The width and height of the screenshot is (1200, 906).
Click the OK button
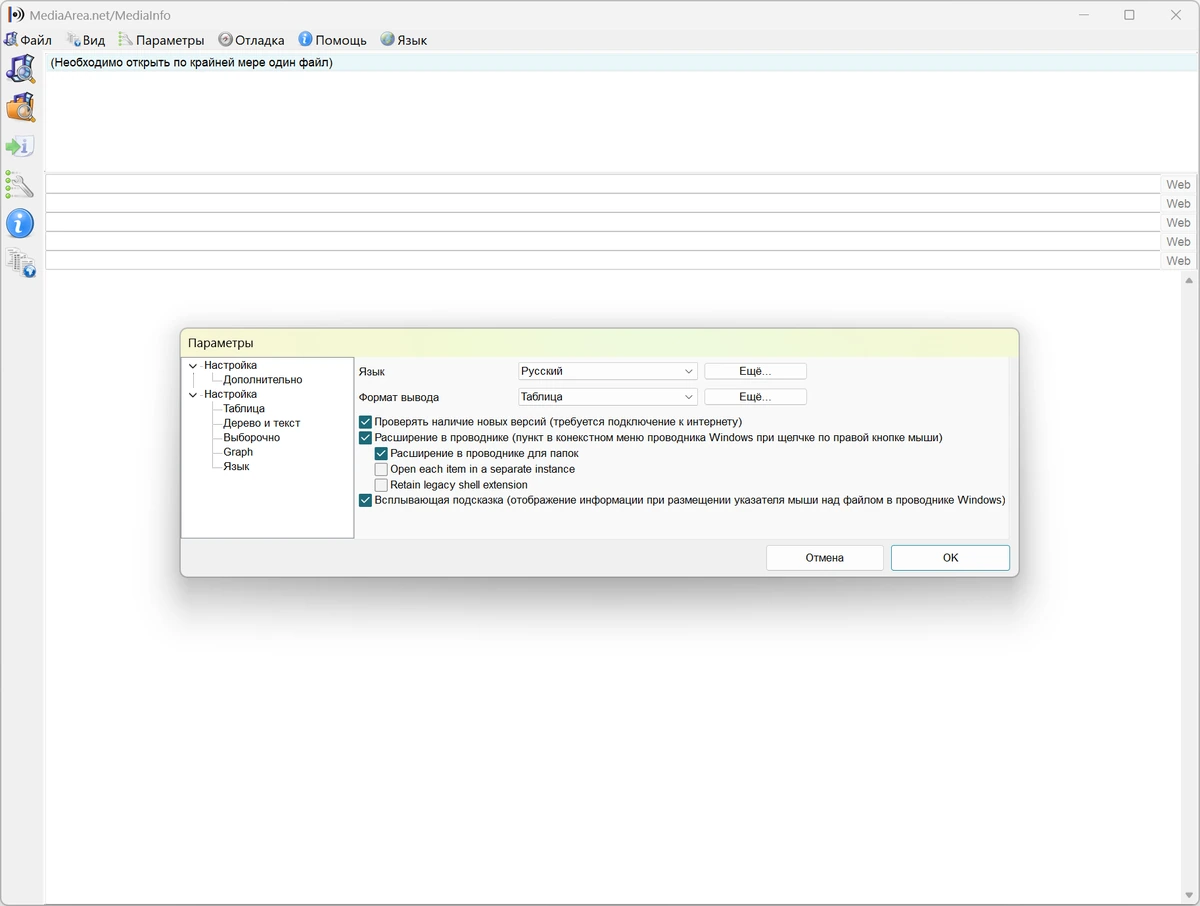[x=950, y=558]
